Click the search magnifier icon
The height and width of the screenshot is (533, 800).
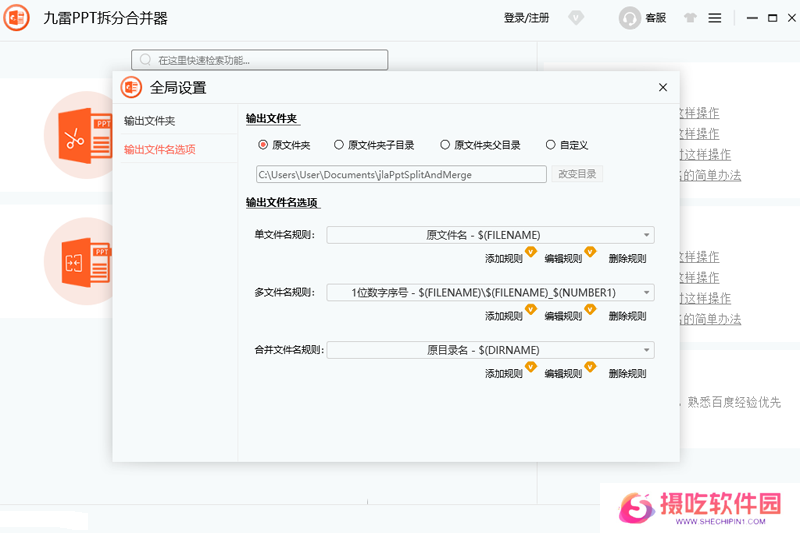148,60
